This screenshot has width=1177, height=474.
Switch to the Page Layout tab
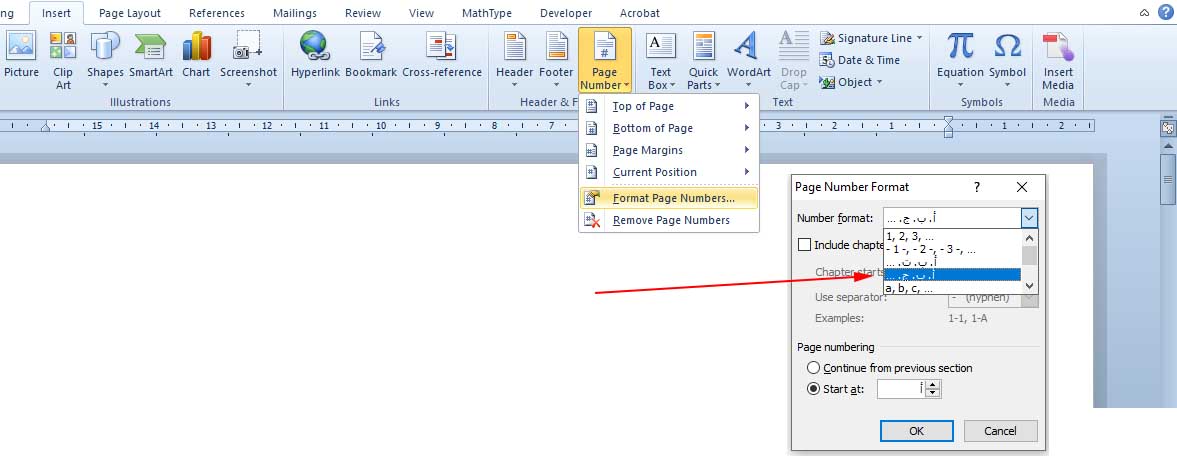[x=131, y=13]
